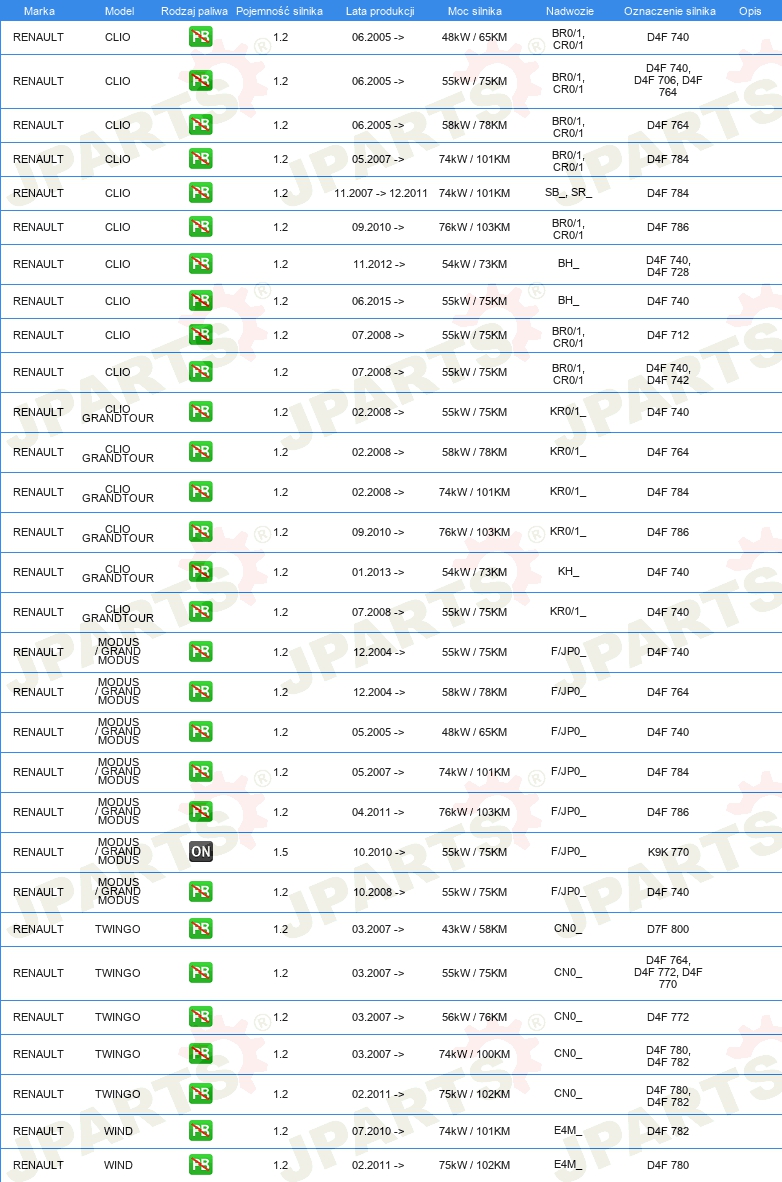The height and width of the screenshot is (1182, 782).
Task: Select WIND model cell in 74kW / 101KM row
Action: tap(118, 1131)
